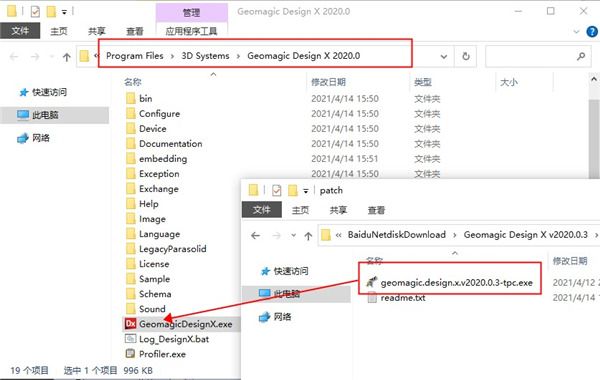Select the Profiler.exe file icon

tap(130, 354)
